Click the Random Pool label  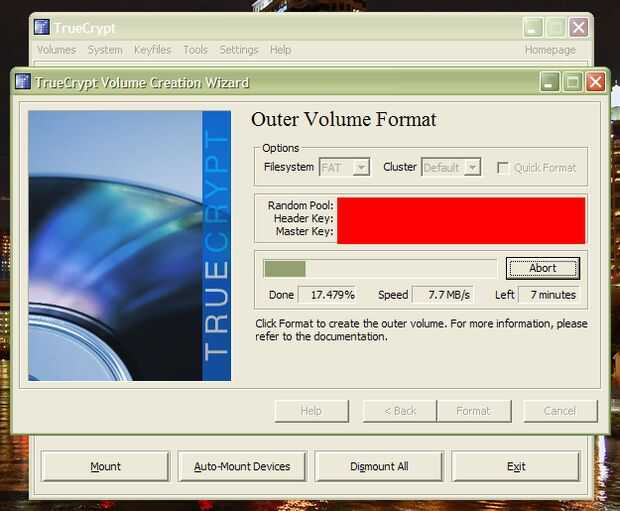pos(301,205)
